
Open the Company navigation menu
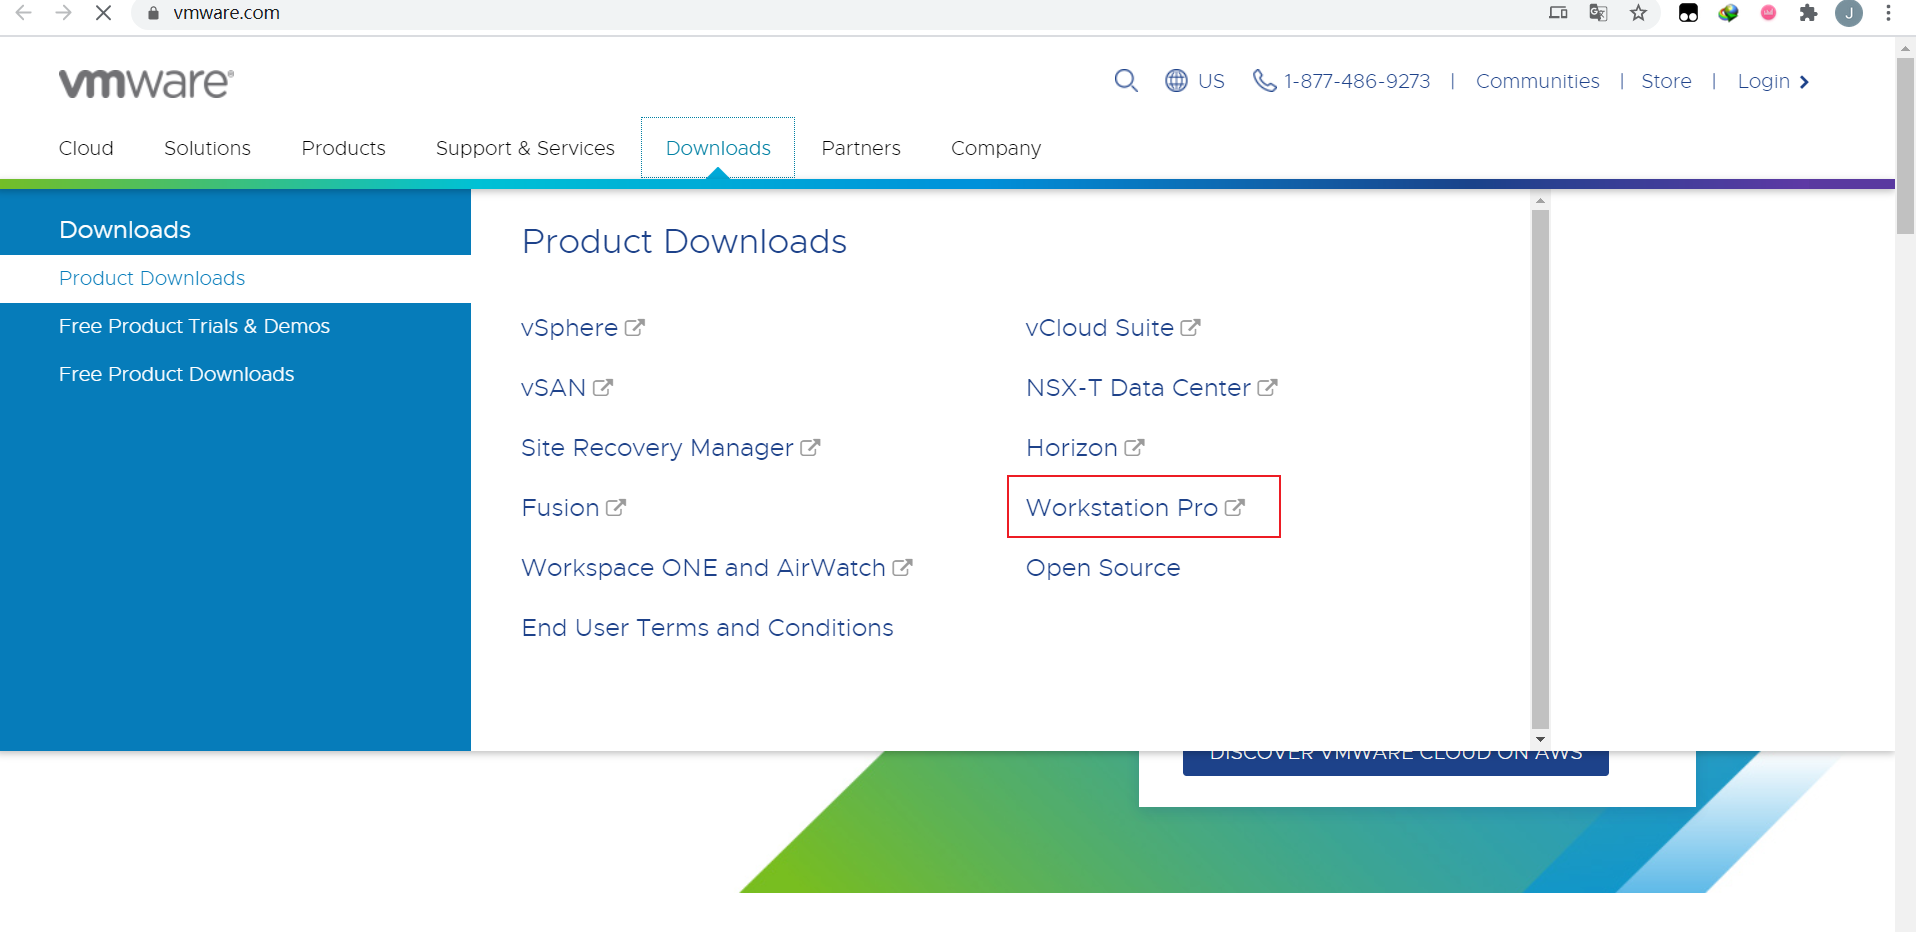[x=996, y=148]
